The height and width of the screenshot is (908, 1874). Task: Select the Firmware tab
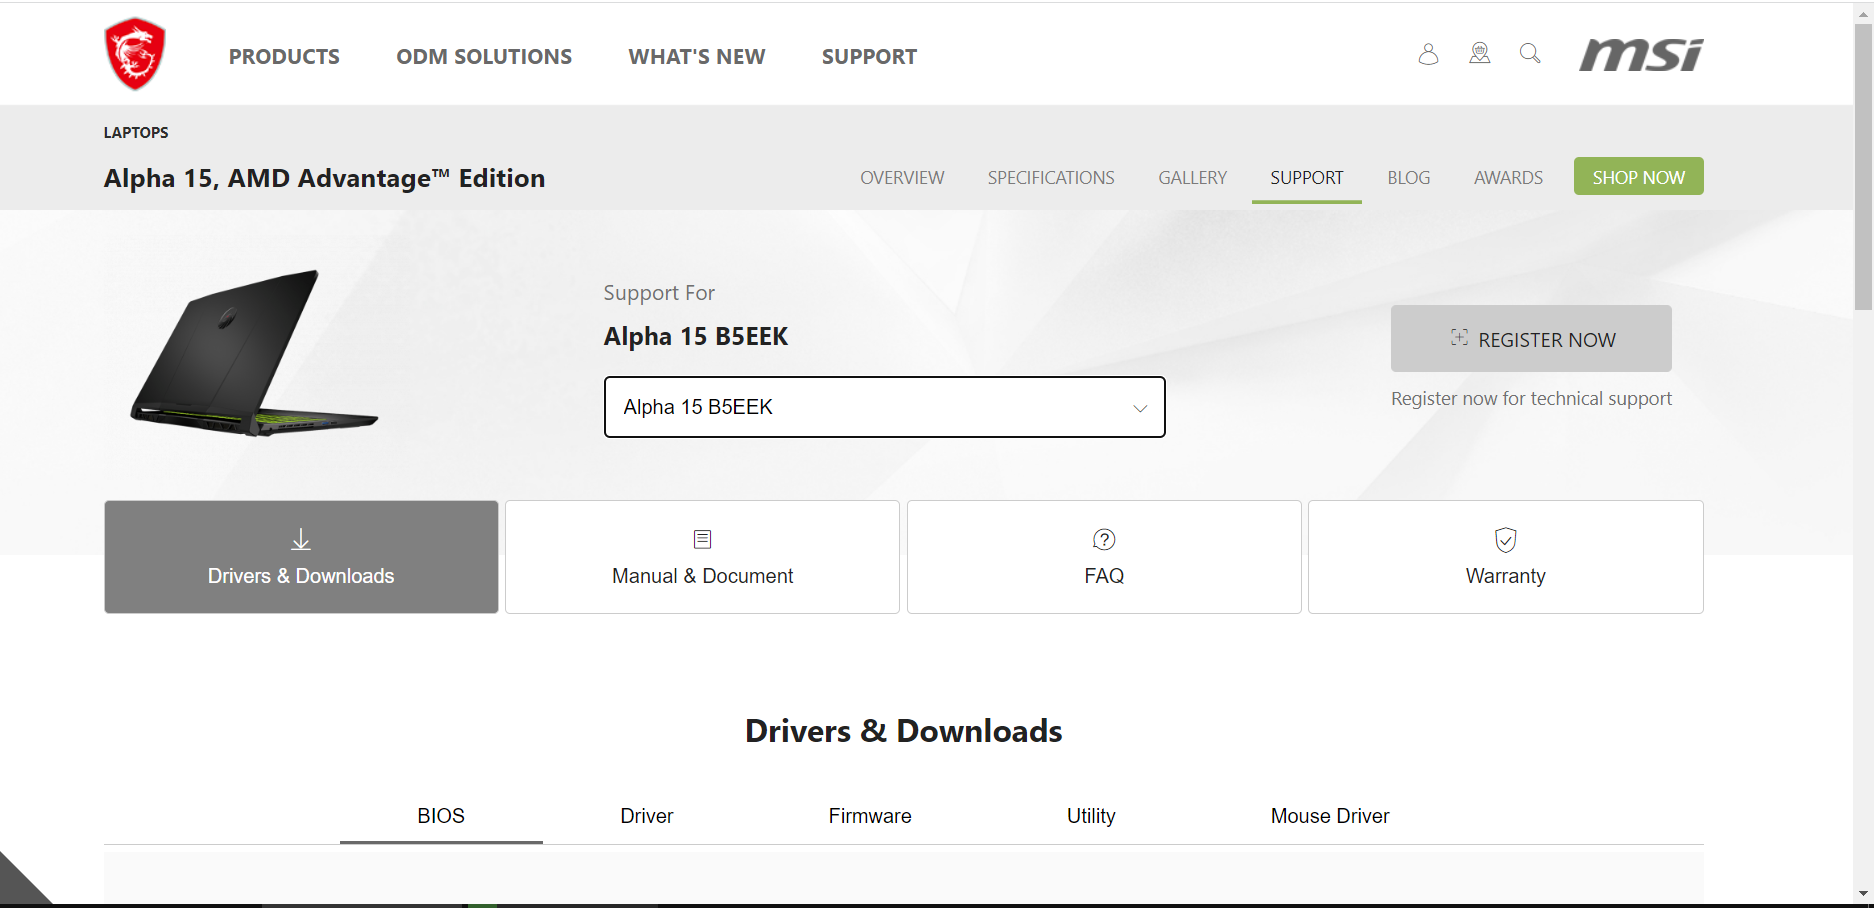pos(870,816)
